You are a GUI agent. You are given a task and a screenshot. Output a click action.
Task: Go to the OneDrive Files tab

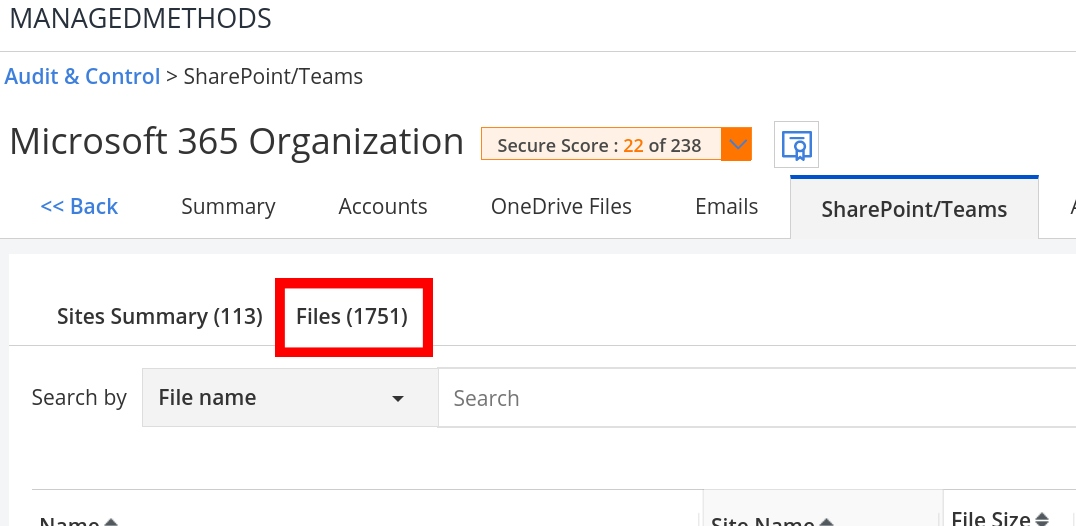(x=561, y=207)
